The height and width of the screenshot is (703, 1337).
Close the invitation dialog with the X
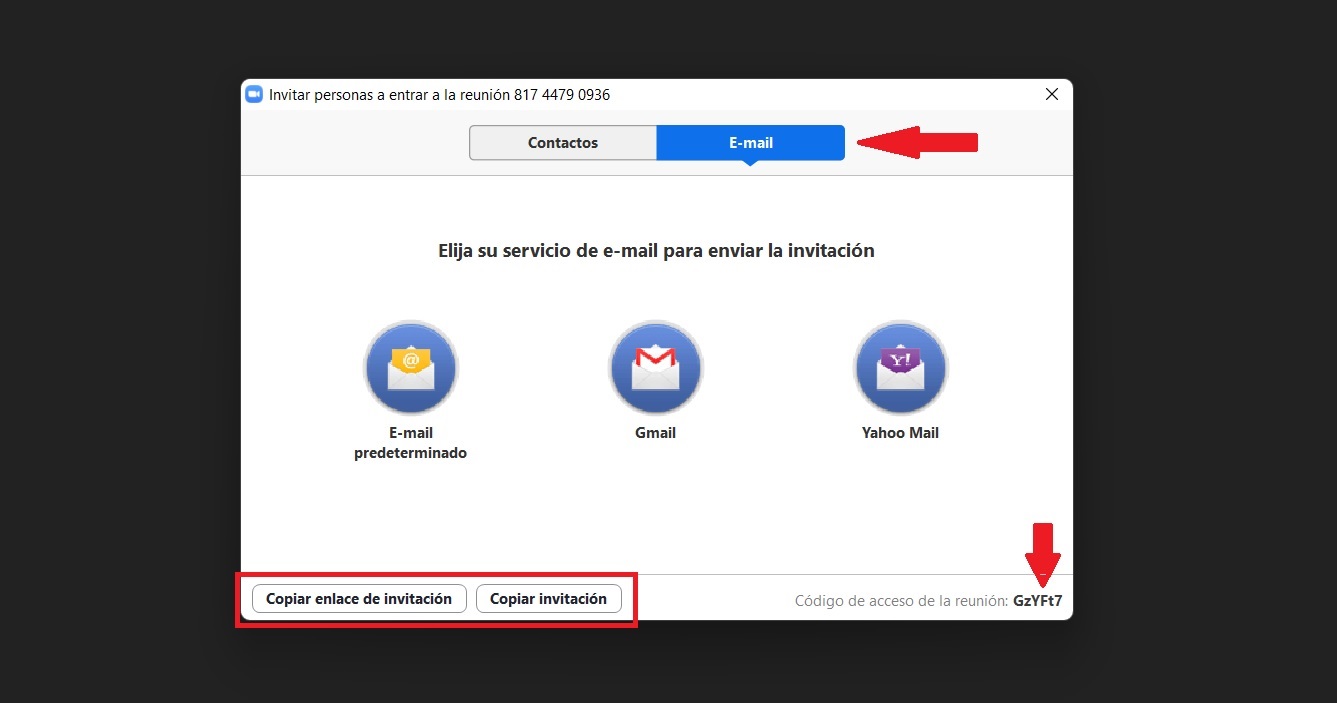click(x=1051, y=94)
